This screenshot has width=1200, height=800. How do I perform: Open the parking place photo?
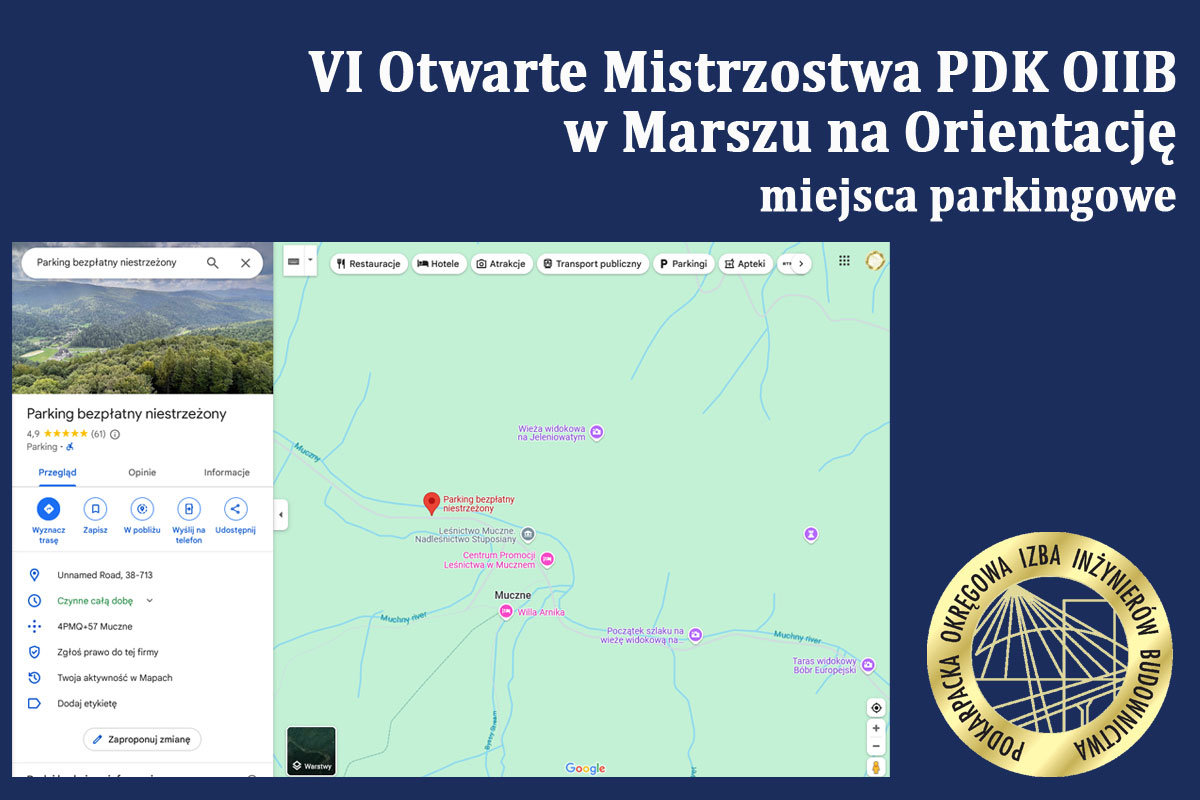tap(142, 319)
